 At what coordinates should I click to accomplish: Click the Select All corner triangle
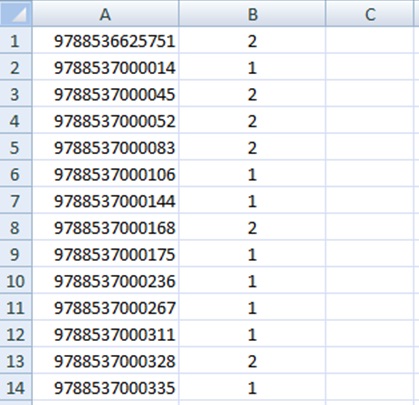coord(16,13)
